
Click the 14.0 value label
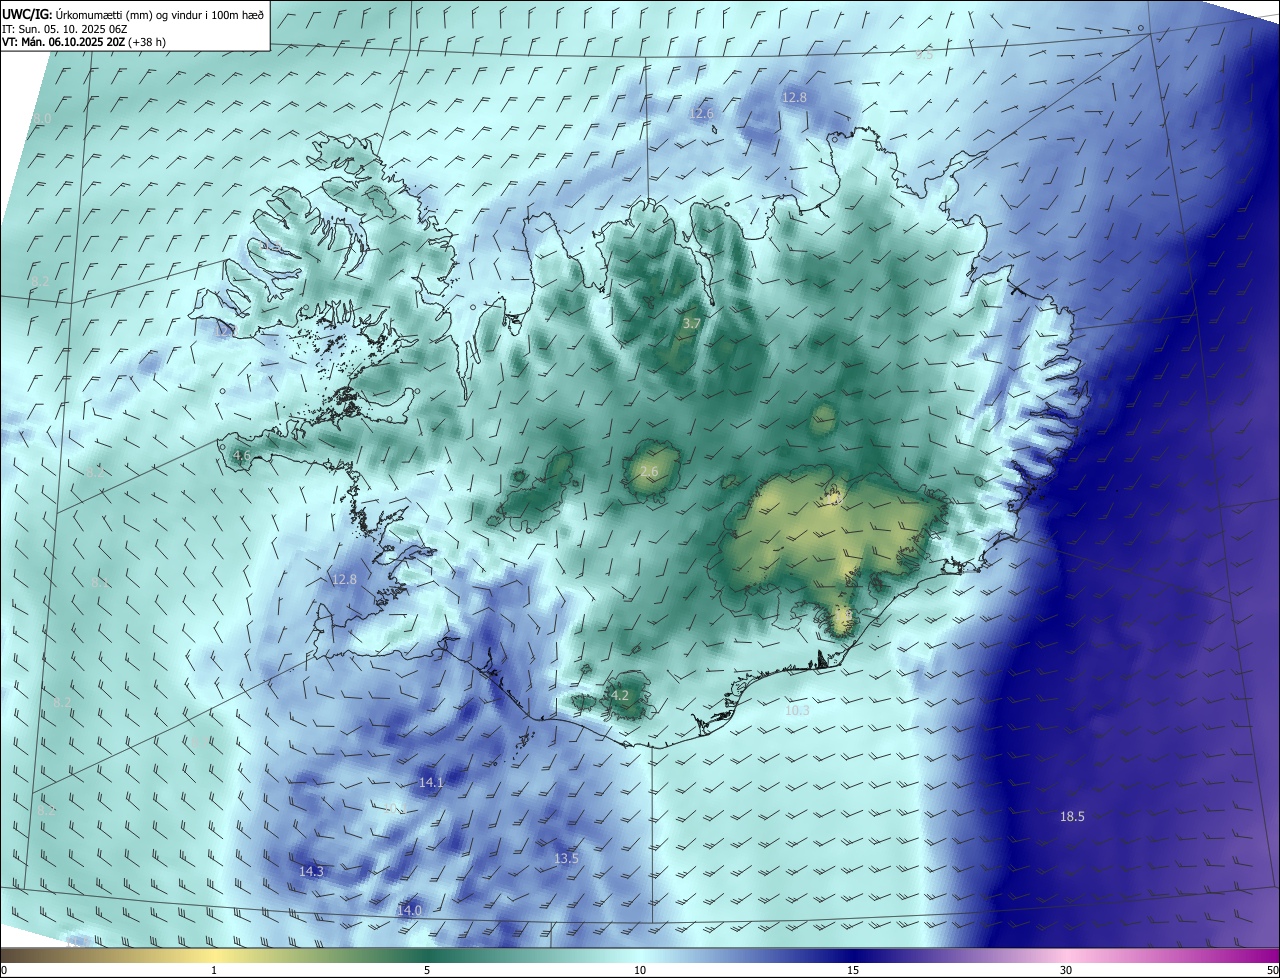tap(409, 910)
